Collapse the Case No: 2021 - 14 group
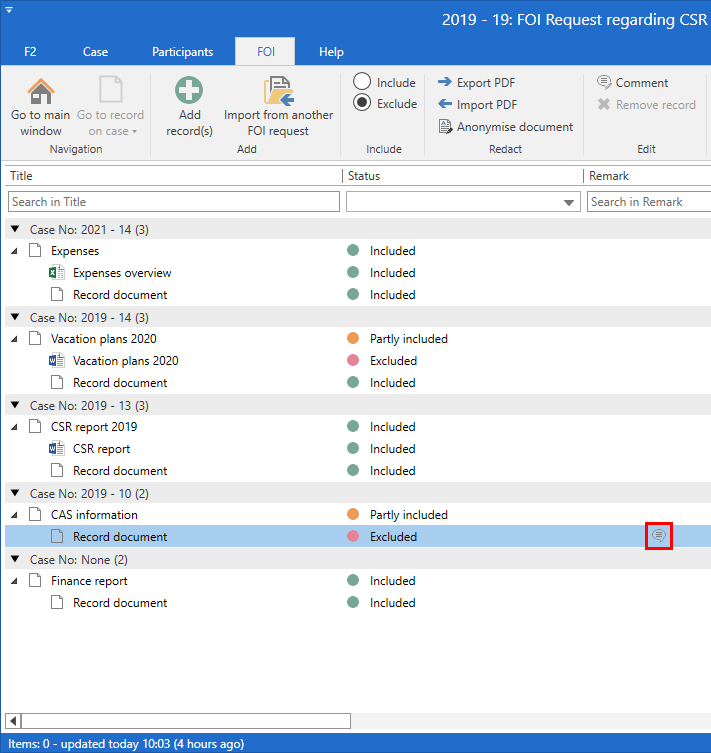711x753 pixels. (x=15, y=230)
